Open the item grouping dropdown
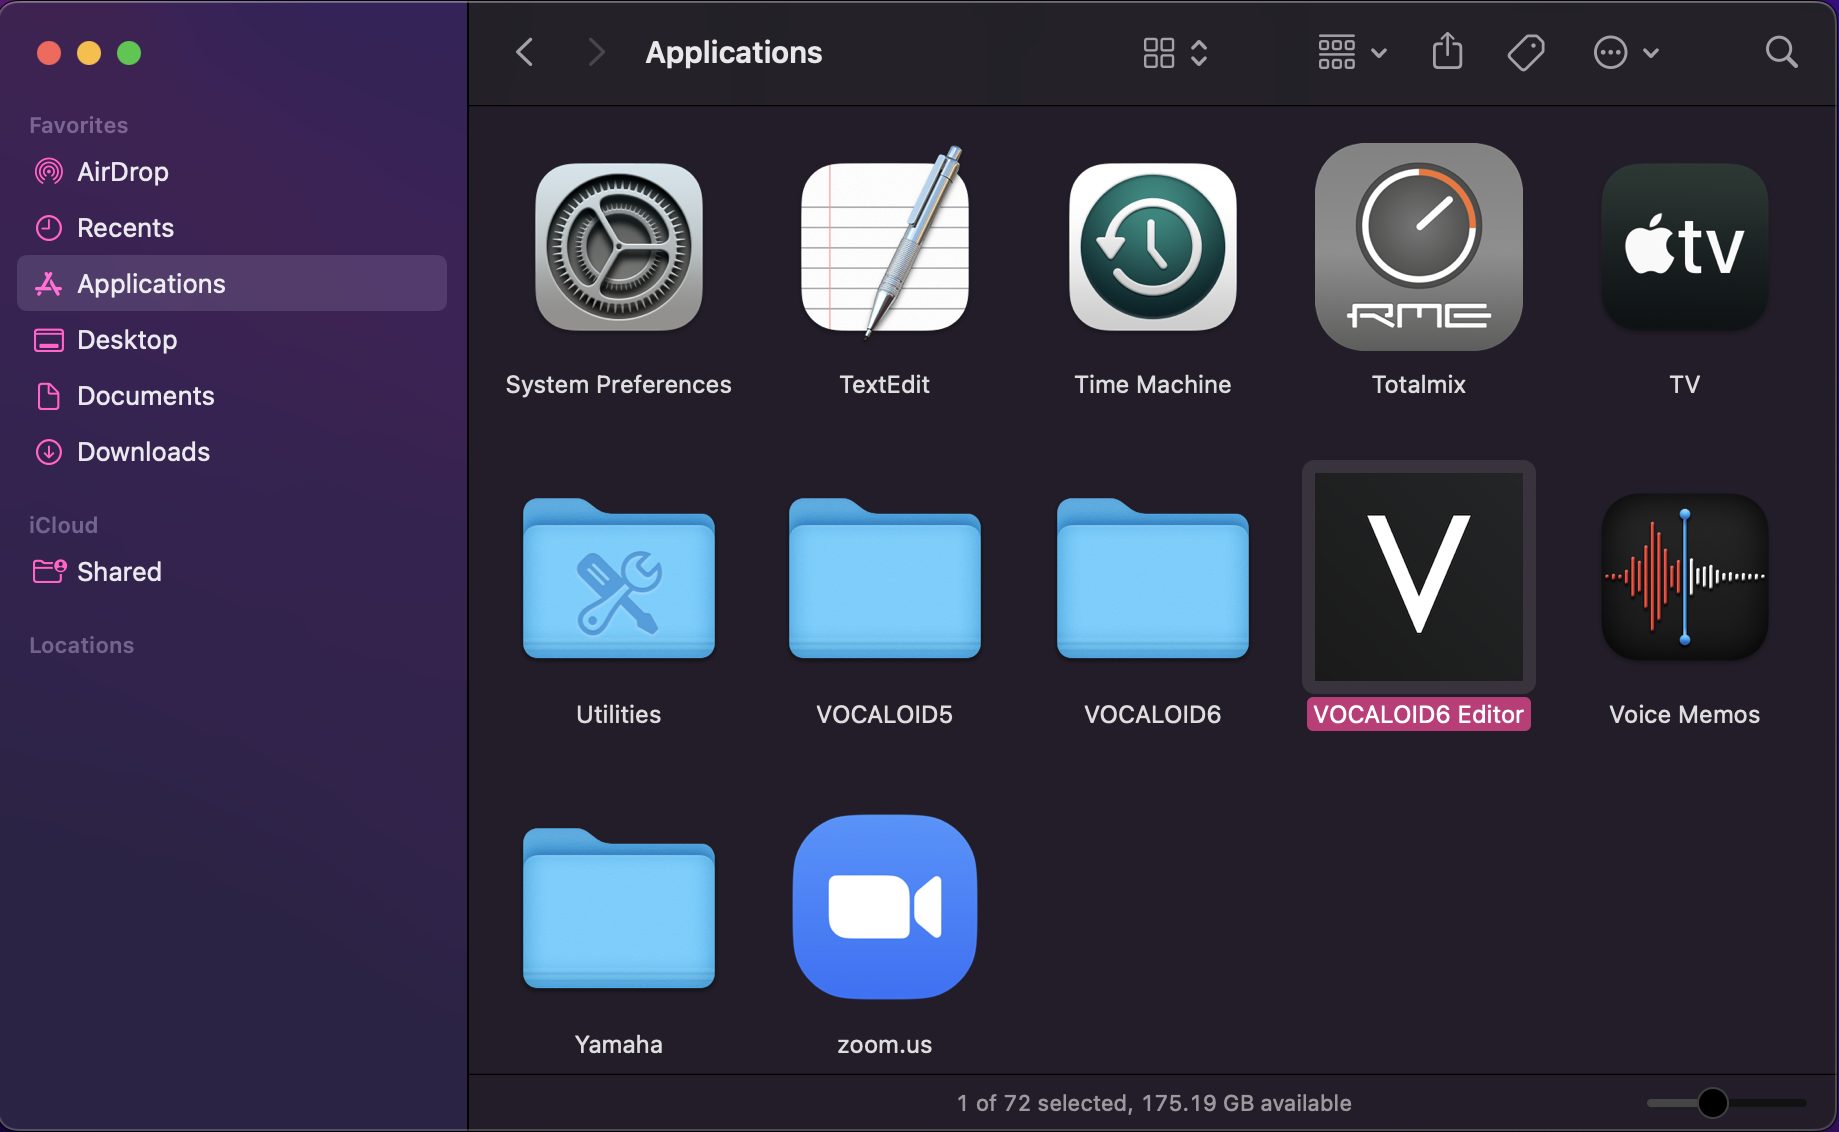This screenshot has width=1839, height=1132. [x=1351, y=52]
